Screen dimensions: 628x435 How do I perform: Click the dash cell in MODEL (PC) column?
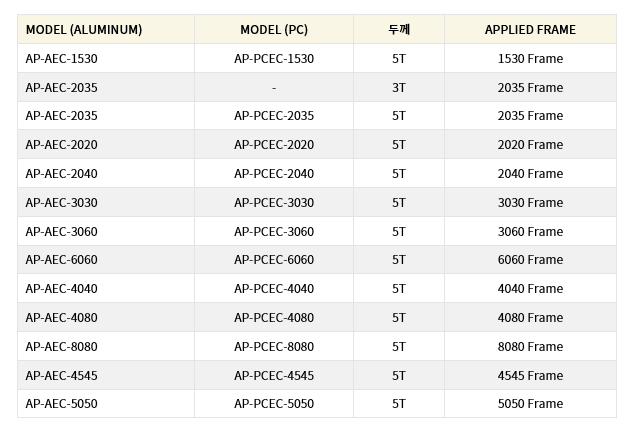tap(274, 87)
